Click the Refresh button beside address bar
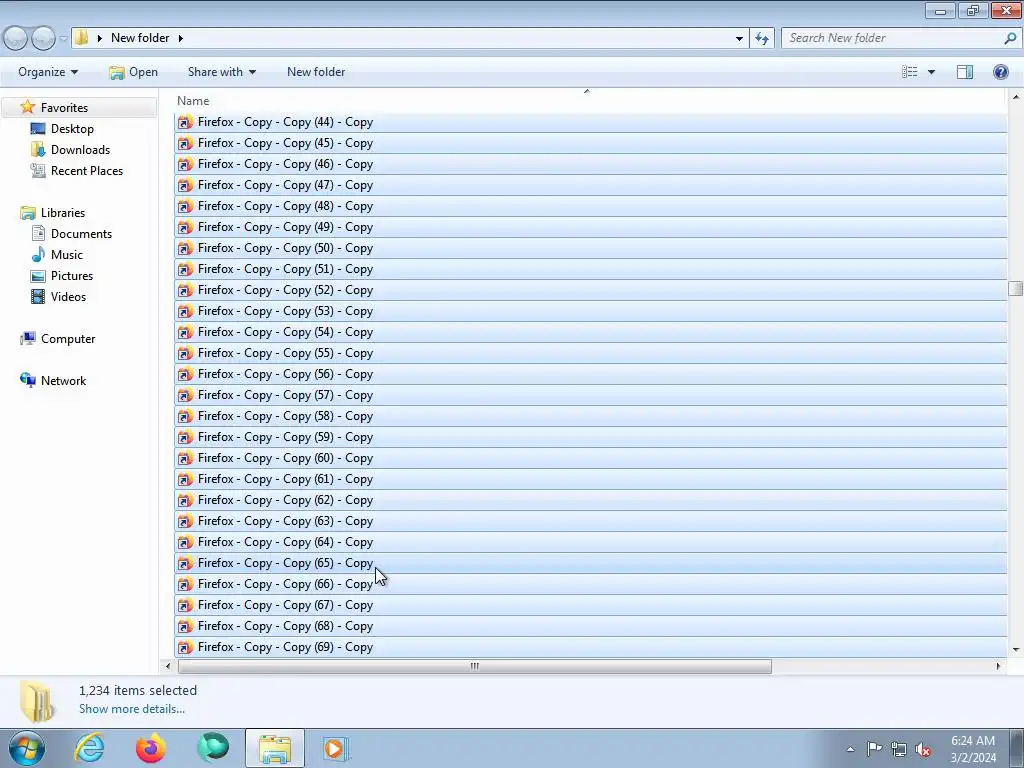This screenshot has width=1024, height=768. point(761,38)
